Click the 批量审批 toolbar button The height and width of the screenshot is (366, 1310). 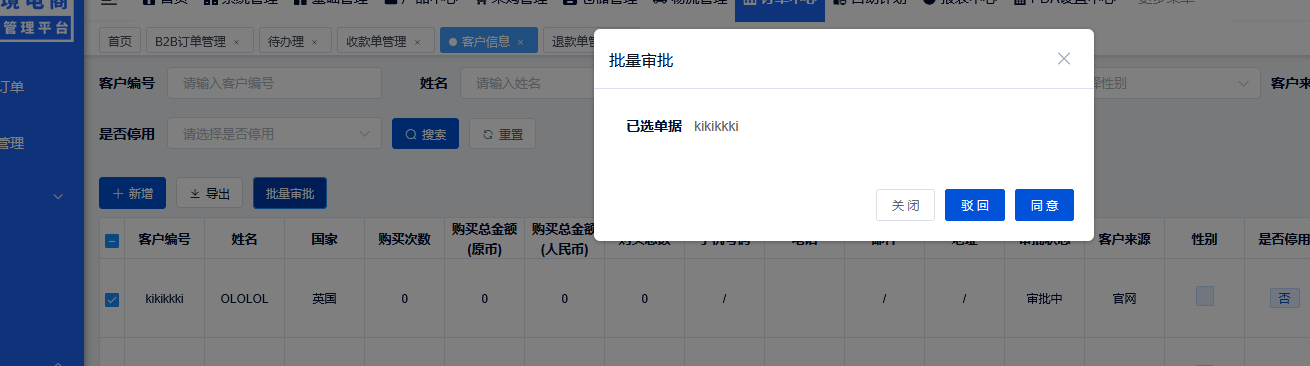point(290,194)
